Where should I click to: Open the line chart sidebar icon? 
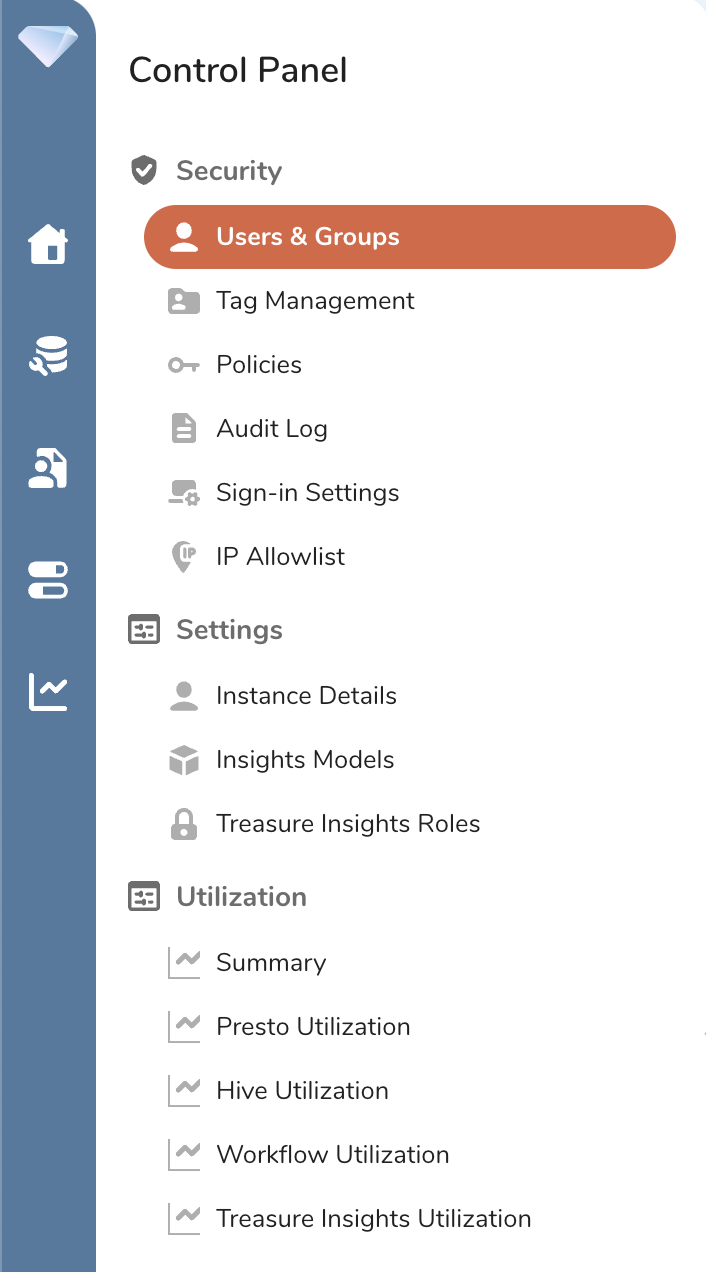(x=48, y=691)
